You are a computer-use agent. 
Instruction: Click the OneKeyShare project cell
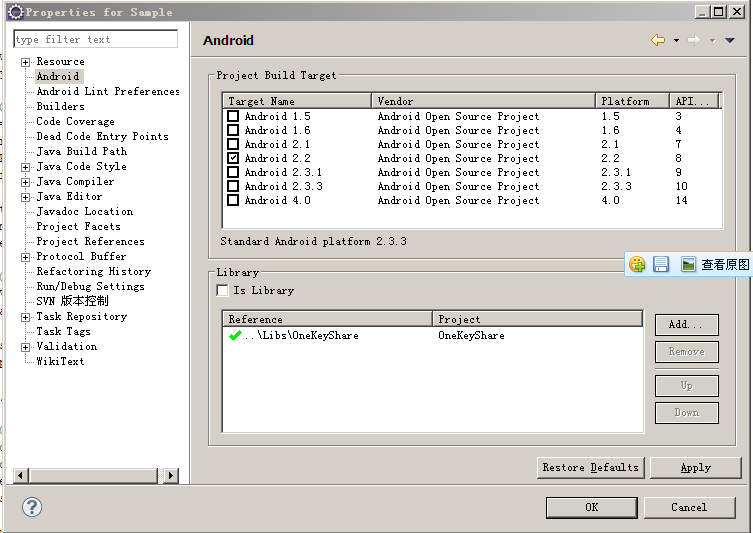click(x=471, y=336)
